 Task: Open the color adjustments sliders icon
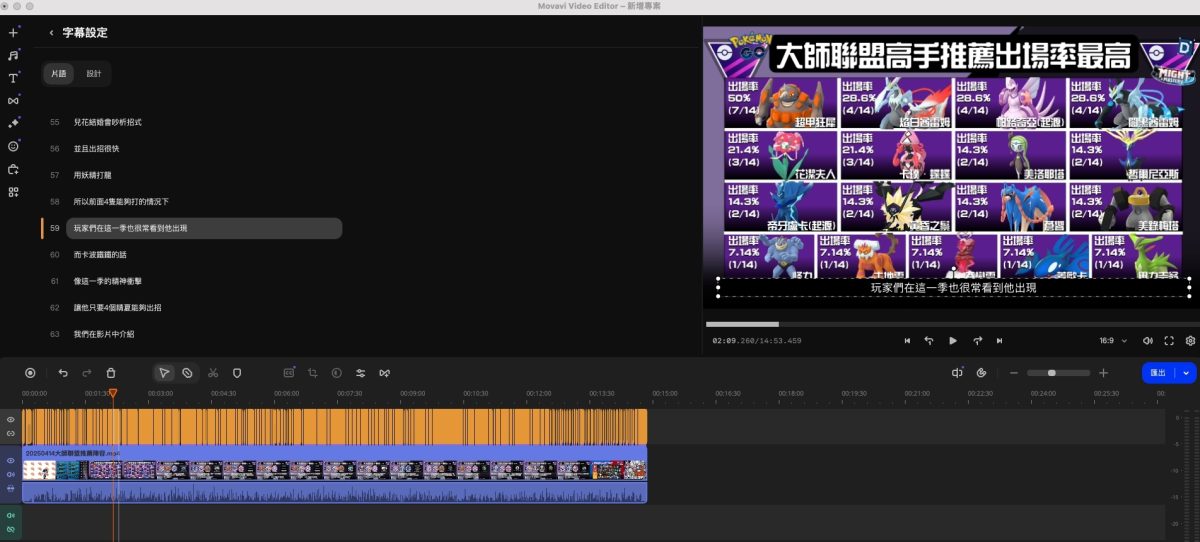(361, 373)
